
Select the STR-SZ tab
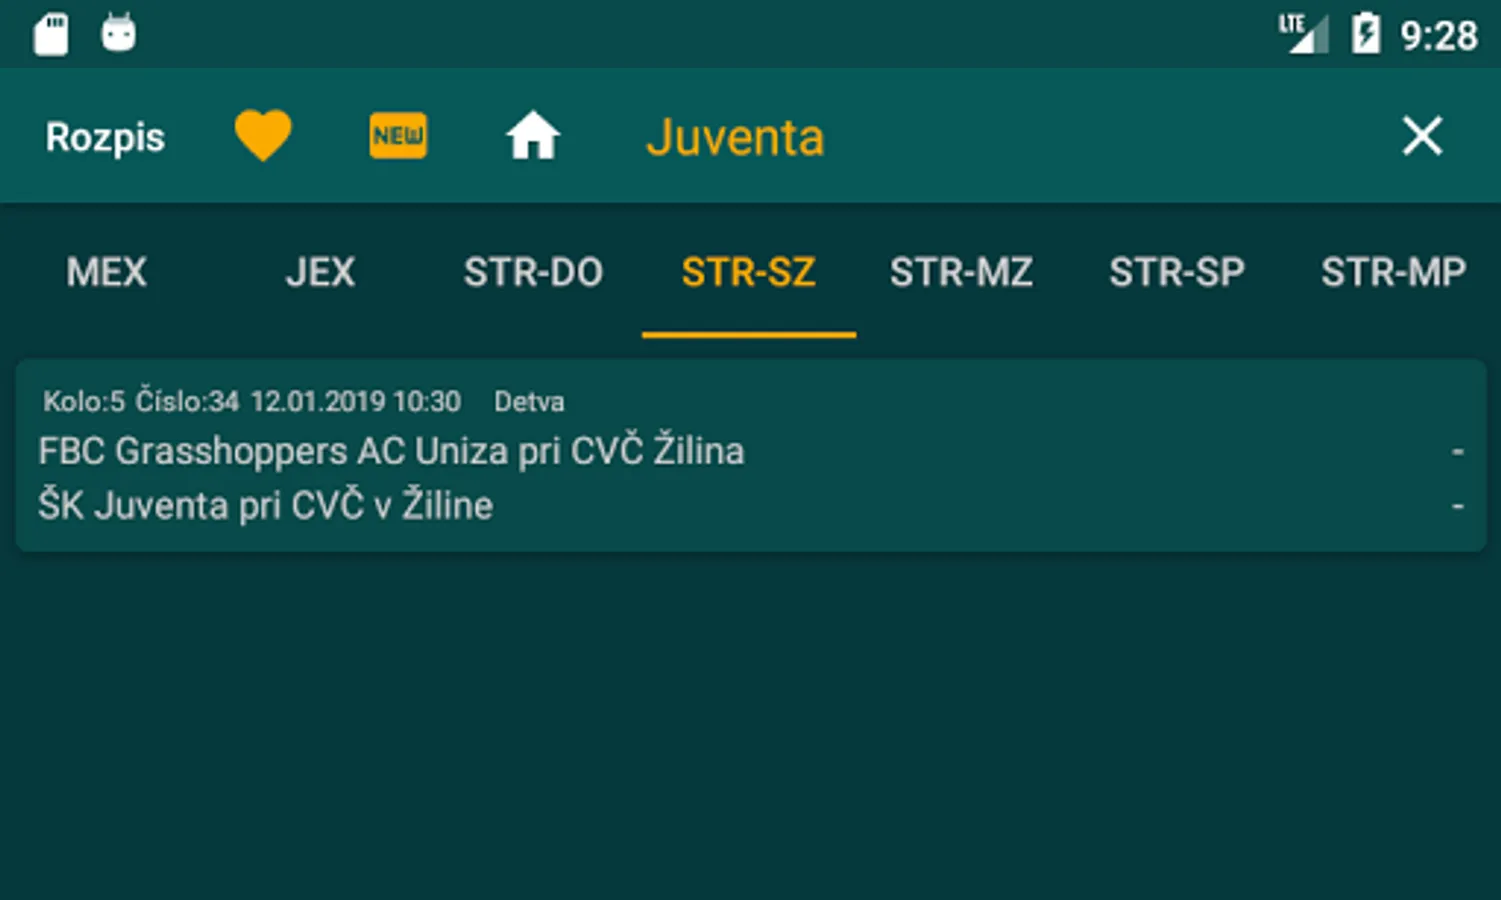(748, 272)
